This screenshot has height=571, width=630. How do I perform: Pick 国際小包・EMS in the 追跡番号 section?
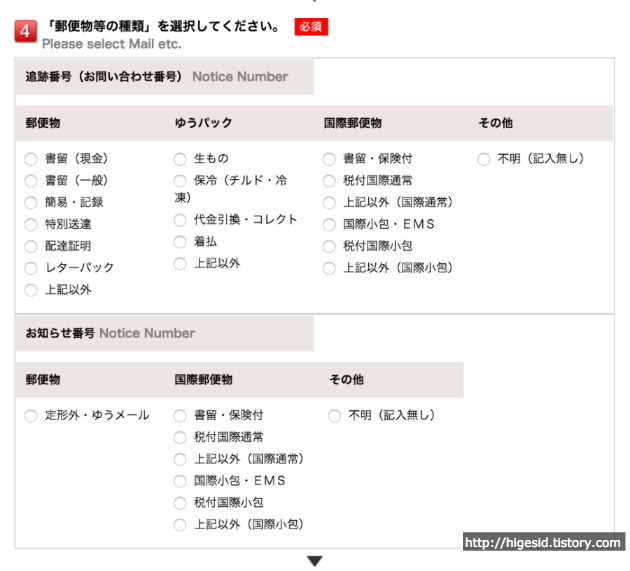pos(329,225)
